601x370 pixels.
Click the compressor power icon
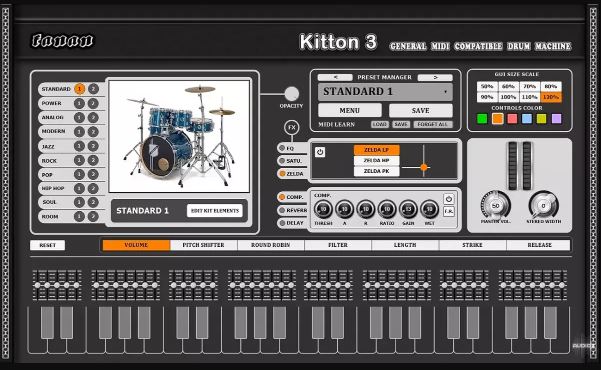point(449,199)
